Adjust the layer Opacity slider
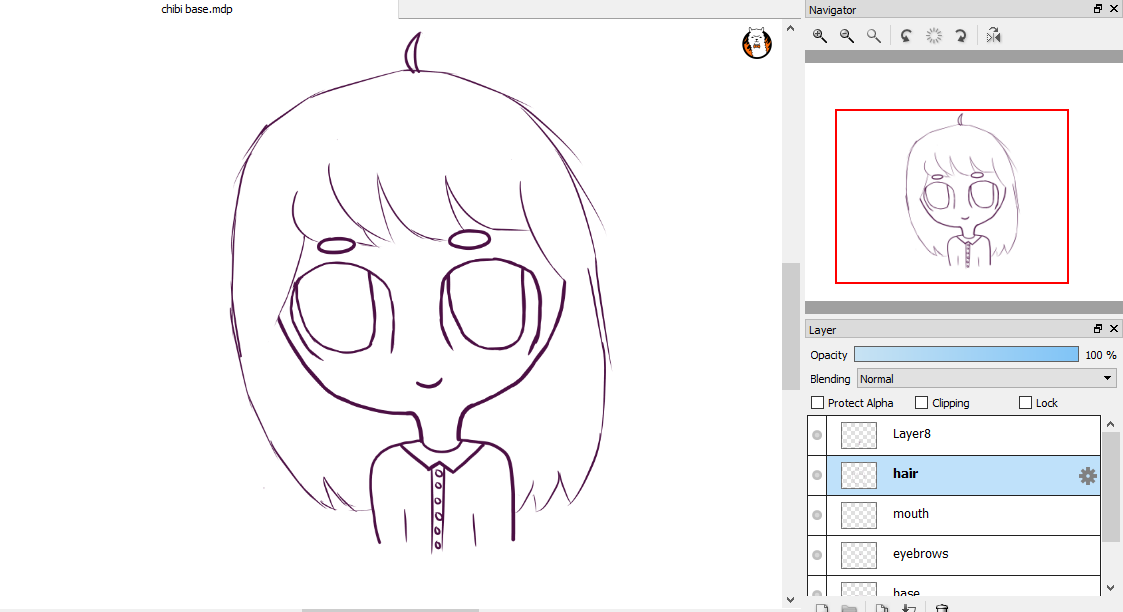Image resolution: width=1123 pixels, height=612 pixels. pos(966,354)
